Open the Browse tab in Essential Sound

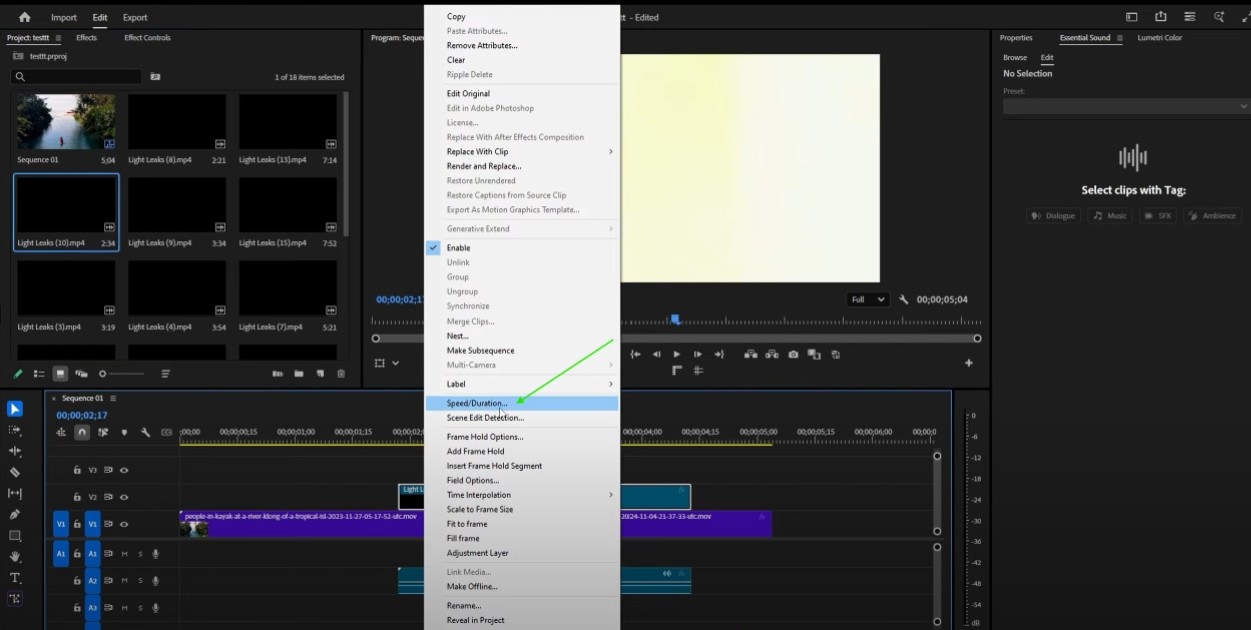coord(1015,58)
